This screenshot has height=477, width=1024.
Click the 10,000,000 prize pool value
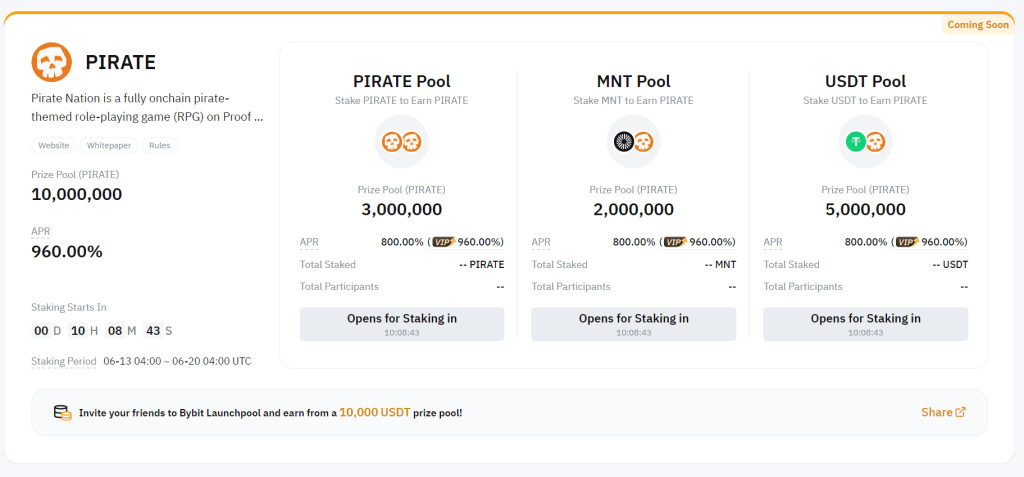point(76,195)
